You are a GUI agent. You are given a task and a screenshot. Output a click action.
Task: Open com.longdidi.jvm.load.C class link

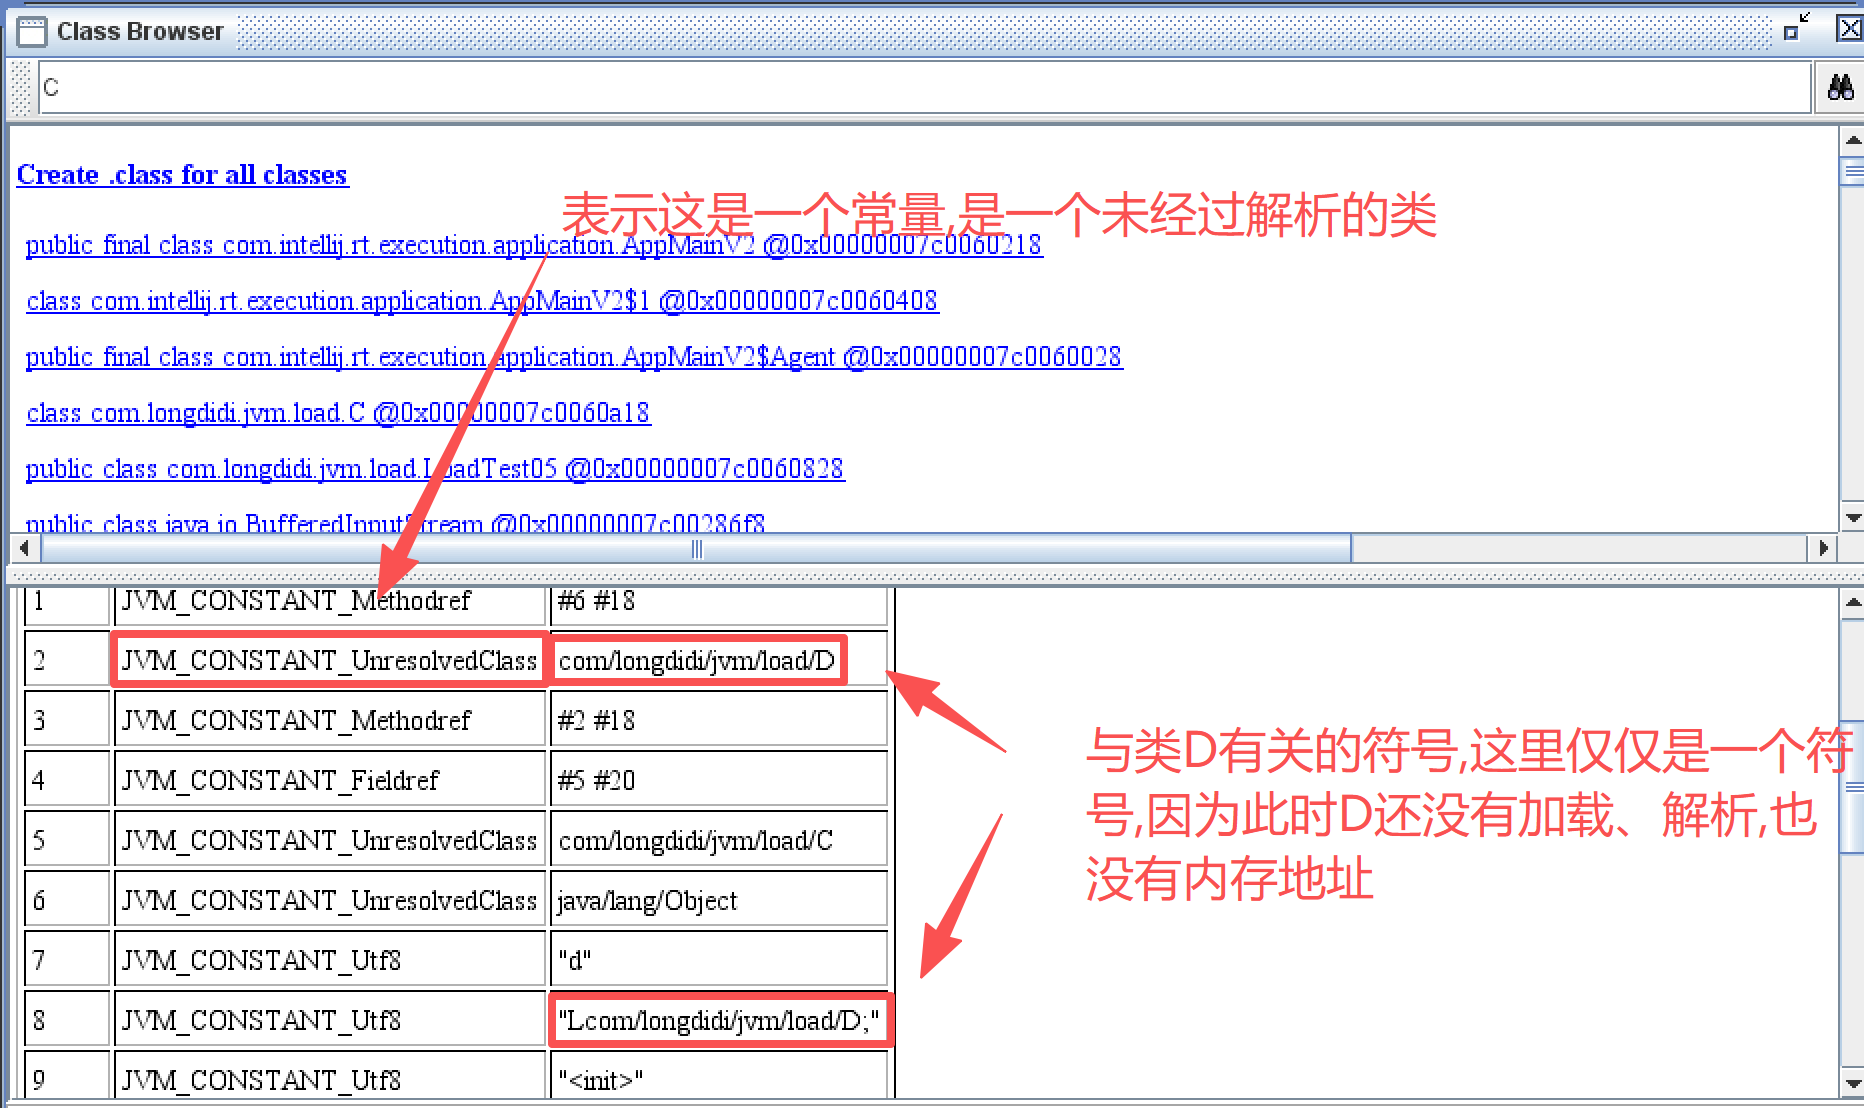[338, 413]
